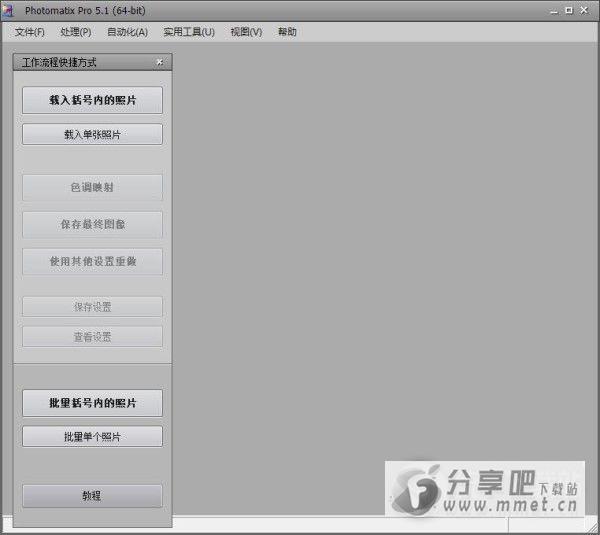The image size is (600, 535).
Task: Click the window resize grip corner
Action: (x=593, y=527)
